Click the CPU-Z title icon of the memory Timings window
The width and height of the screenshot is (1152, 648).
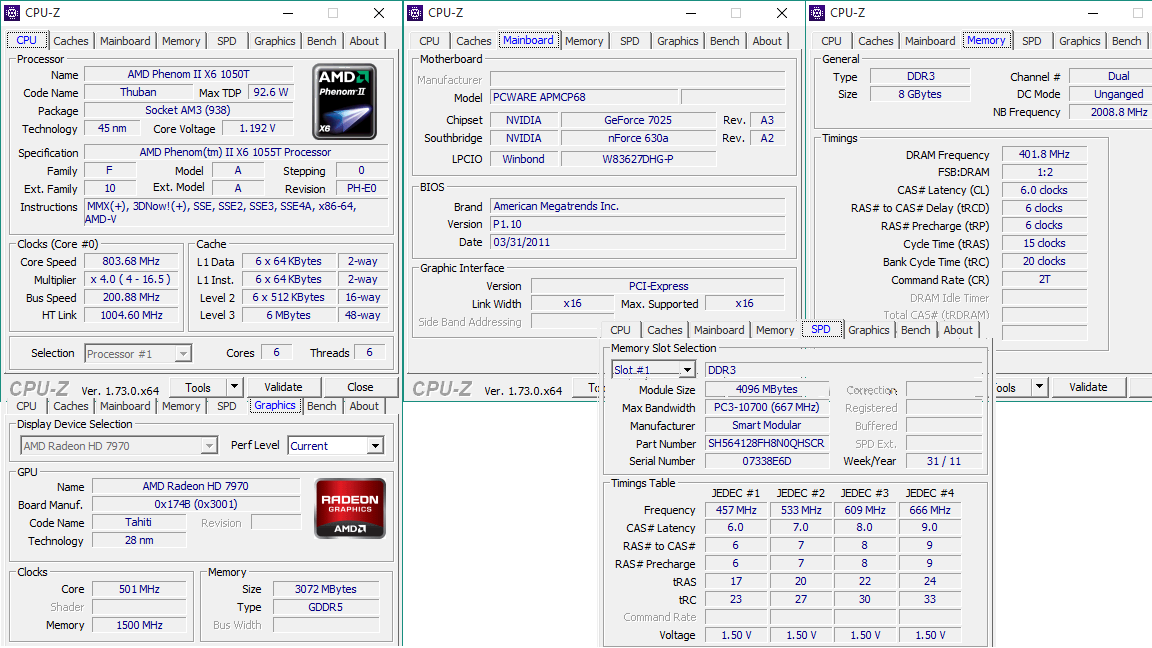click(816, 12)
